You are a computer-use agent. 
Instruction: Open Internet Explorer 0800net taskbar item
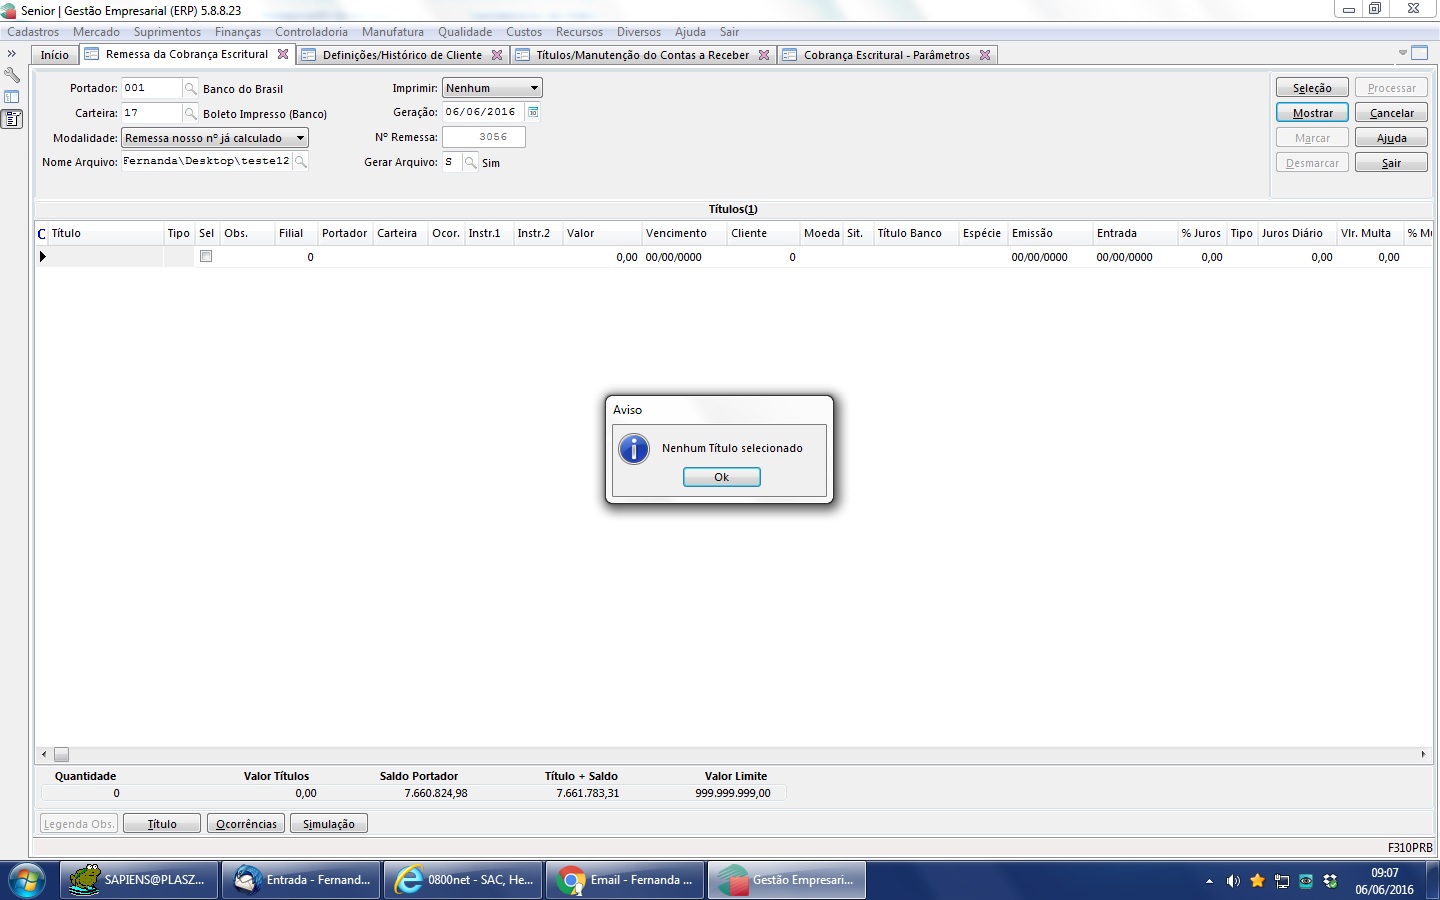pyautogui.click(x=464, y=880)
